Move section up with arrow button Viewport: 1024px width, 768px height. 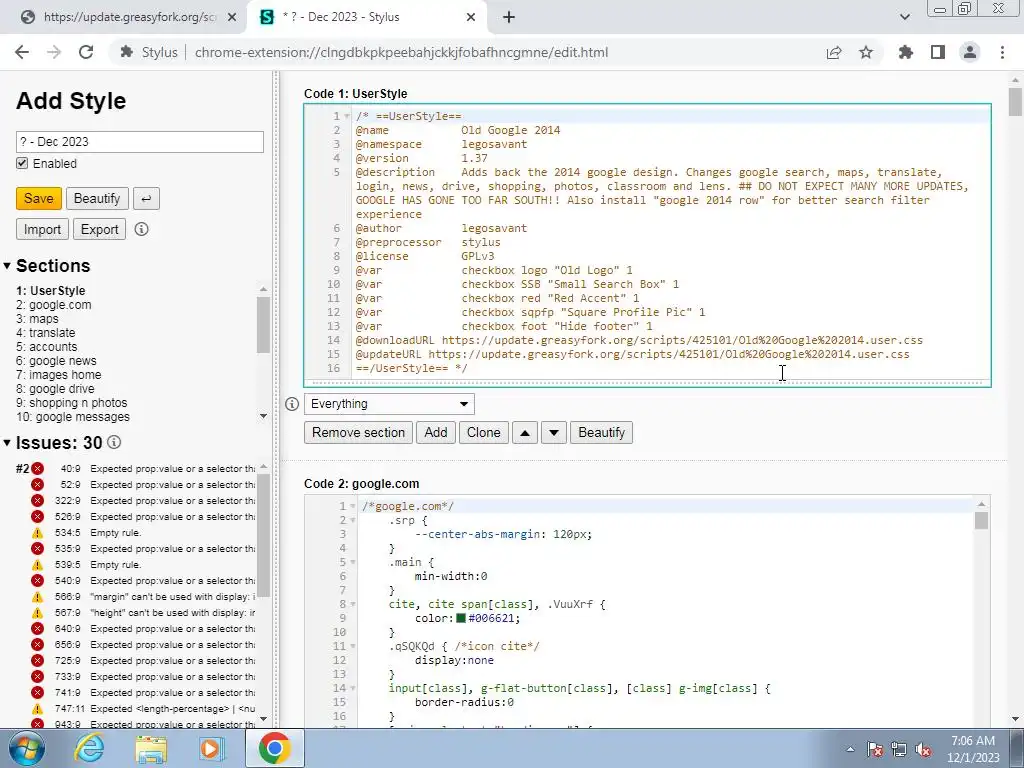pyautogui.click(x=524, y=432)
